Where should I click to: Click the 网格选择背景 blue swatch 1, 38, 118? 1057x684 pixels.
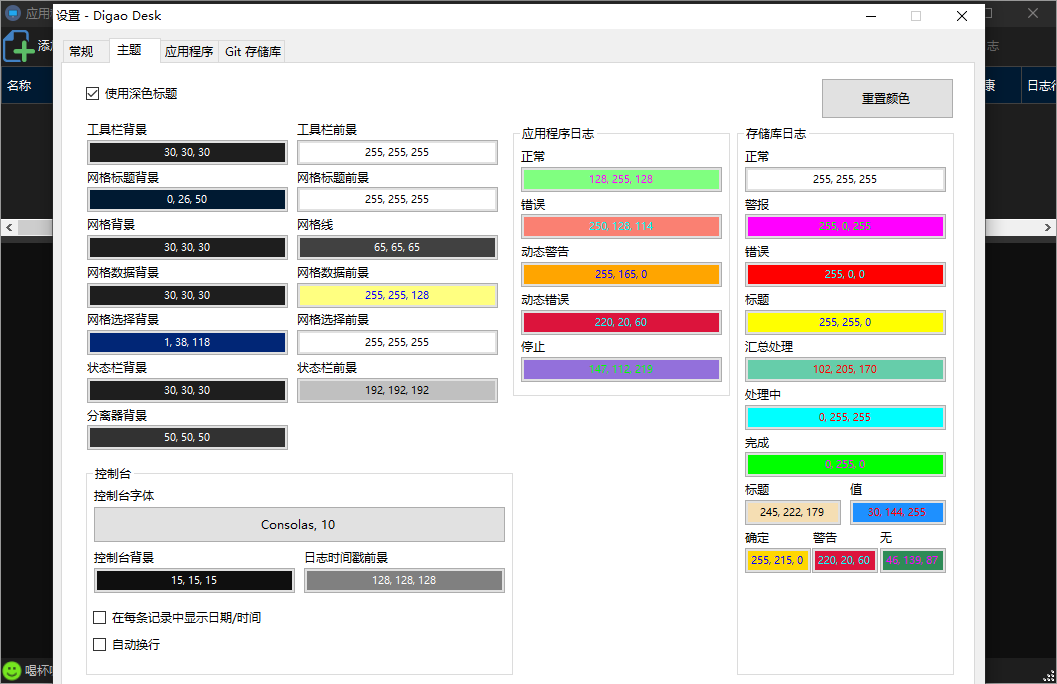click(187, 342)
